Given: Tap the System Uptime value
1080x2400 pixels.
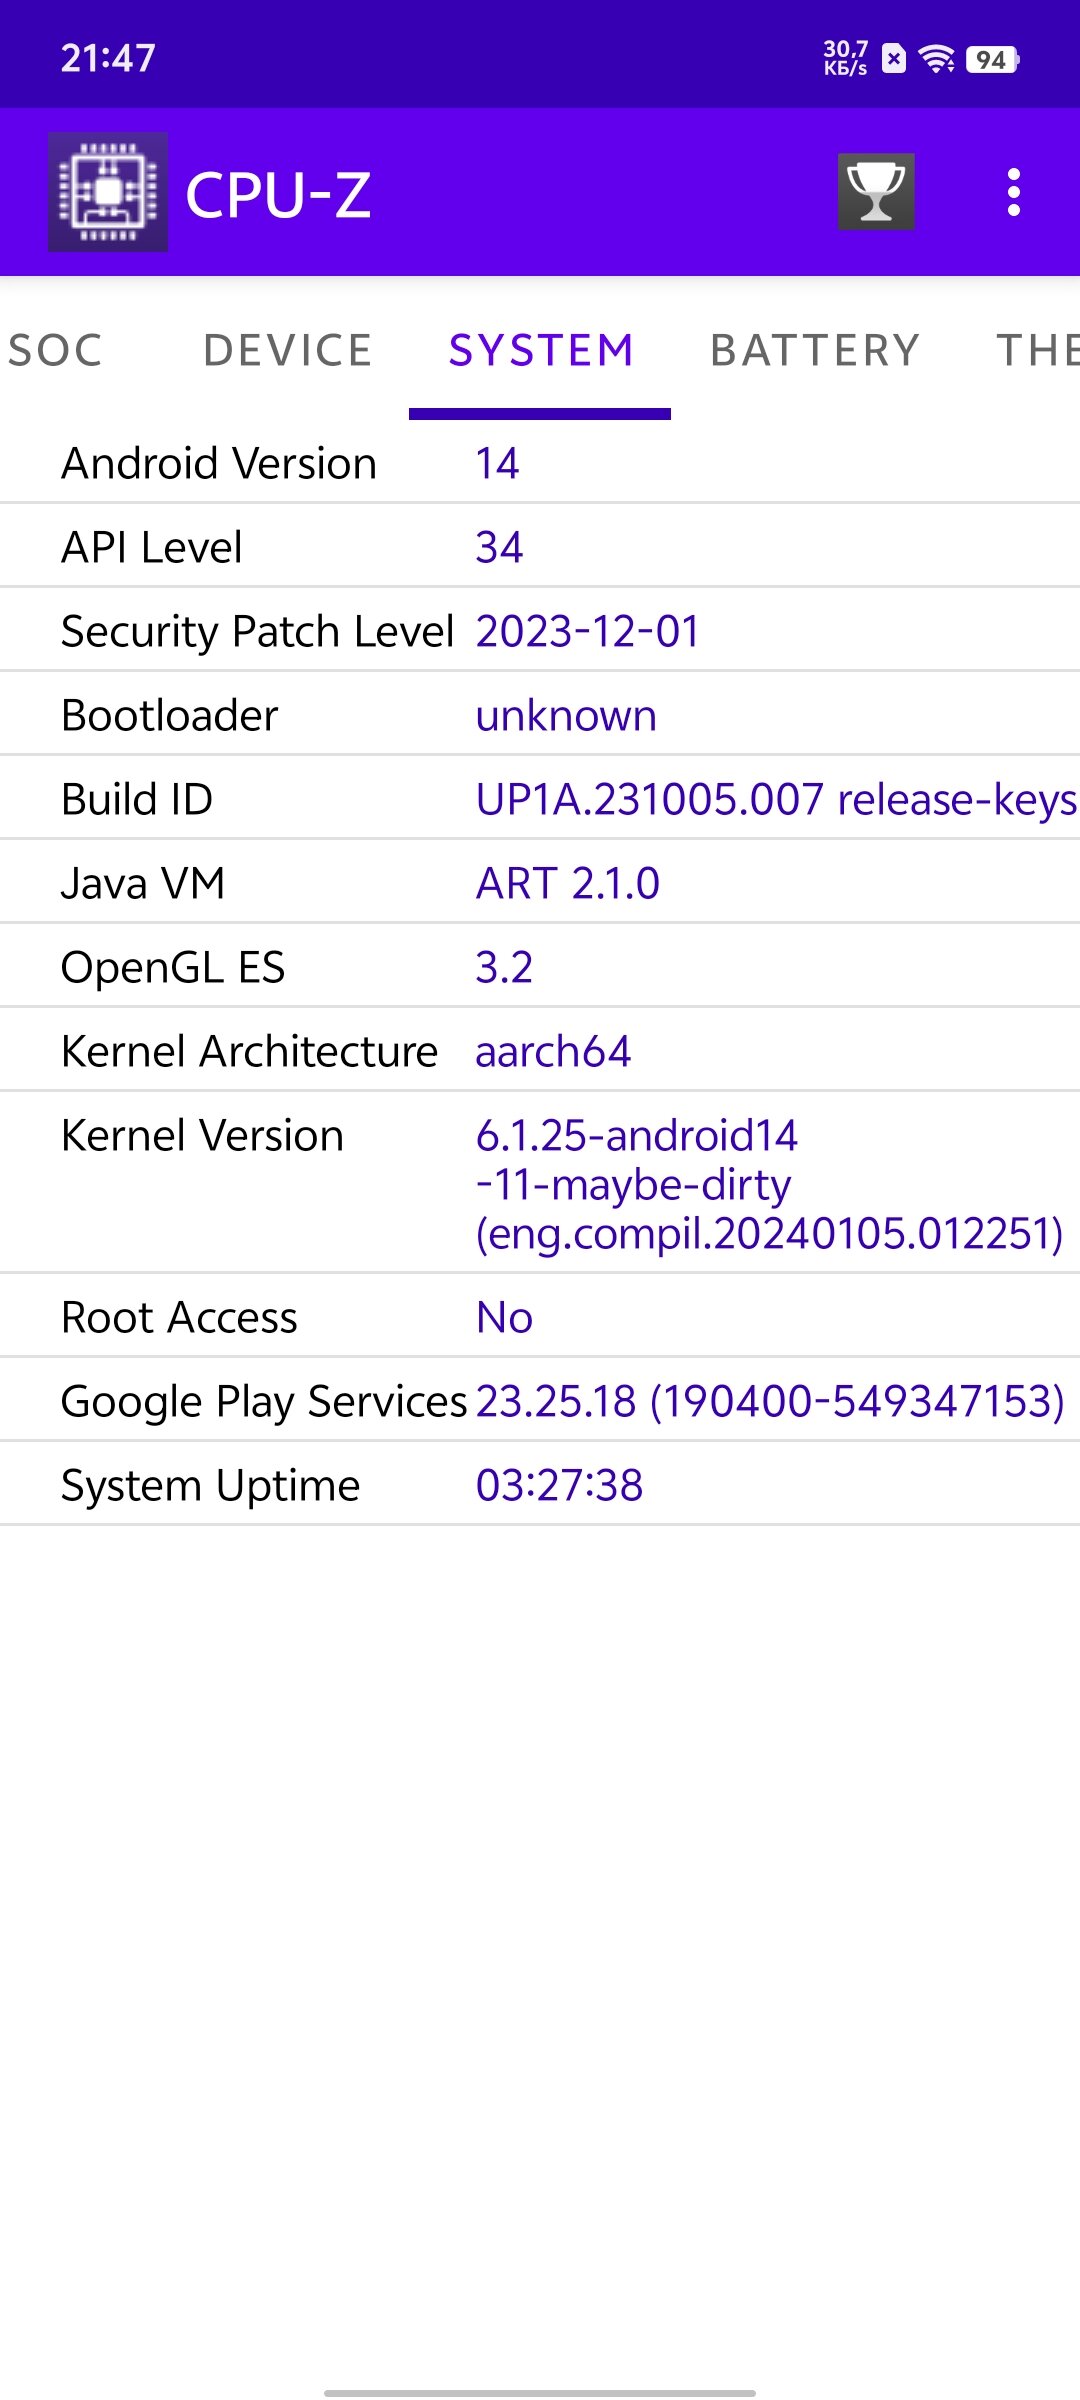Looking at the screenshot, I should (559, 1485).
